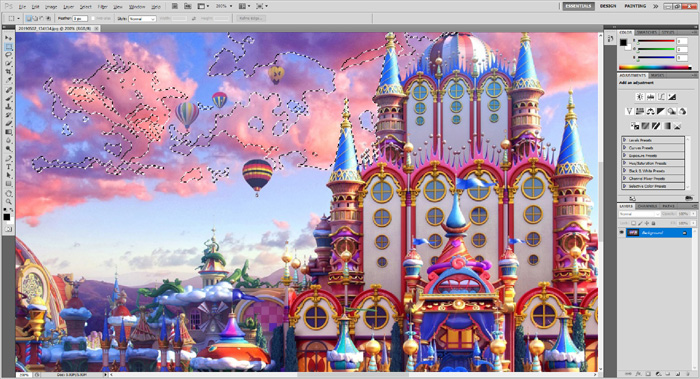Select the Blur tool
The height and width of the screenshot is (379, 700).
click(8, 141)
